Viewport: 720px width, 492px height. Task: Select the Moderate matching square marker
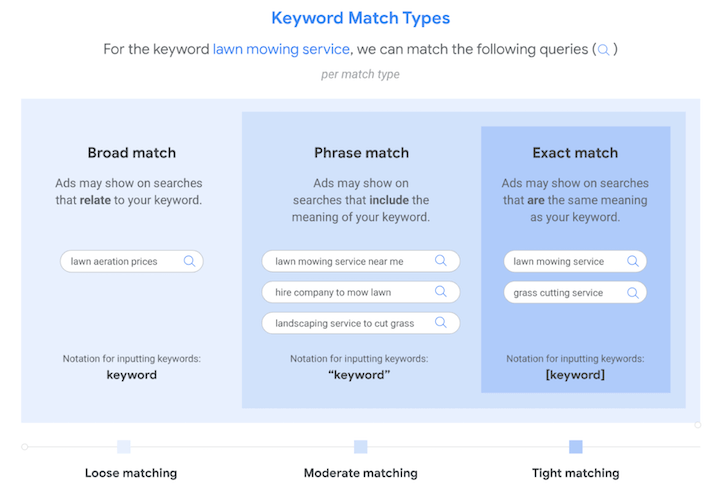click(360, 447)
